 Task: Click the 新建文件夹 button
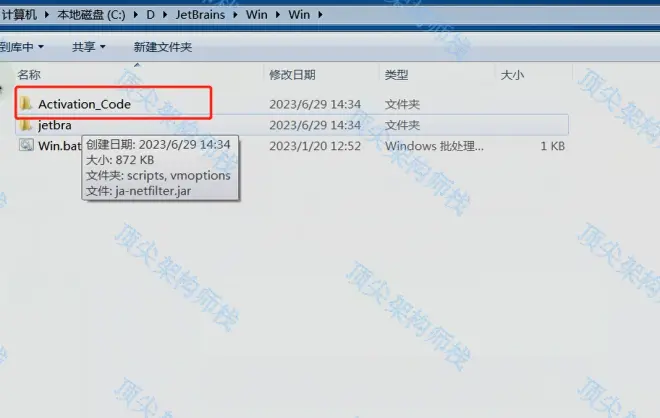click(163, 47)
